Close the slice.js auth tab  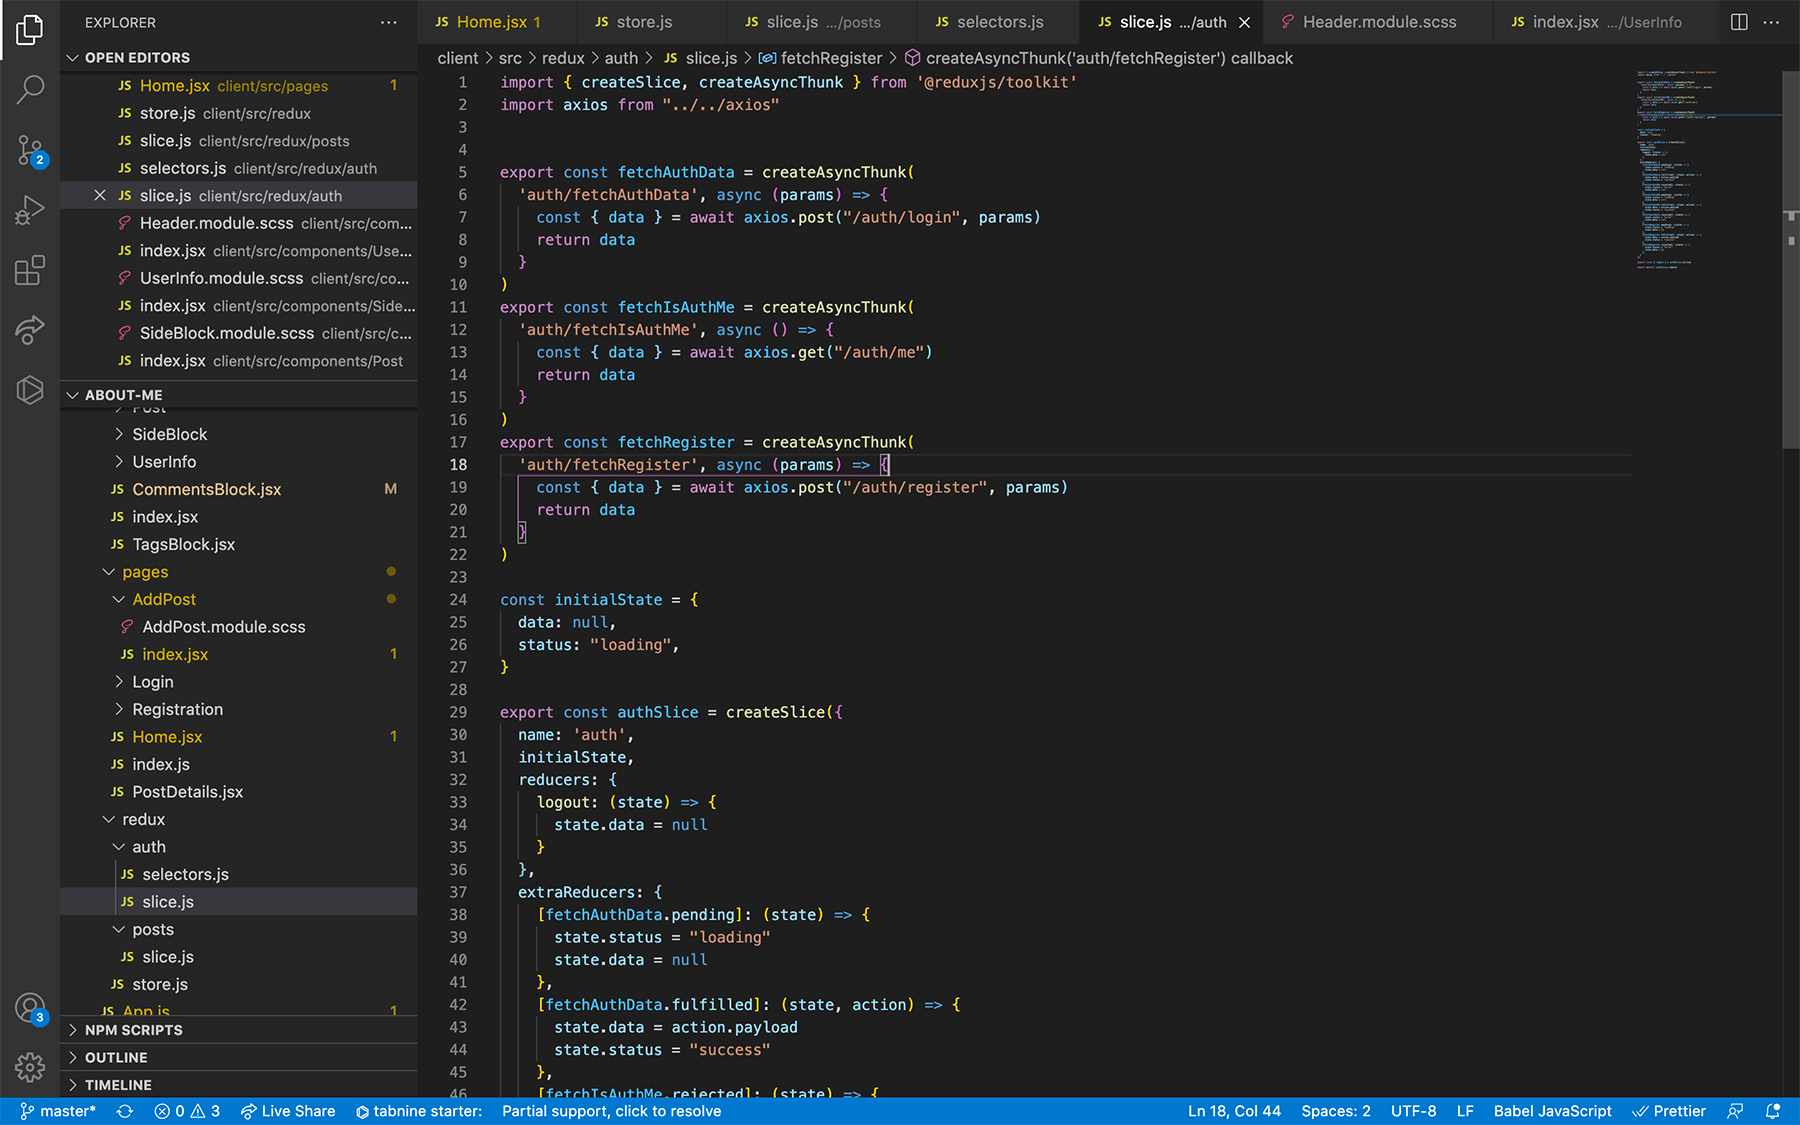pos(1244,22)
